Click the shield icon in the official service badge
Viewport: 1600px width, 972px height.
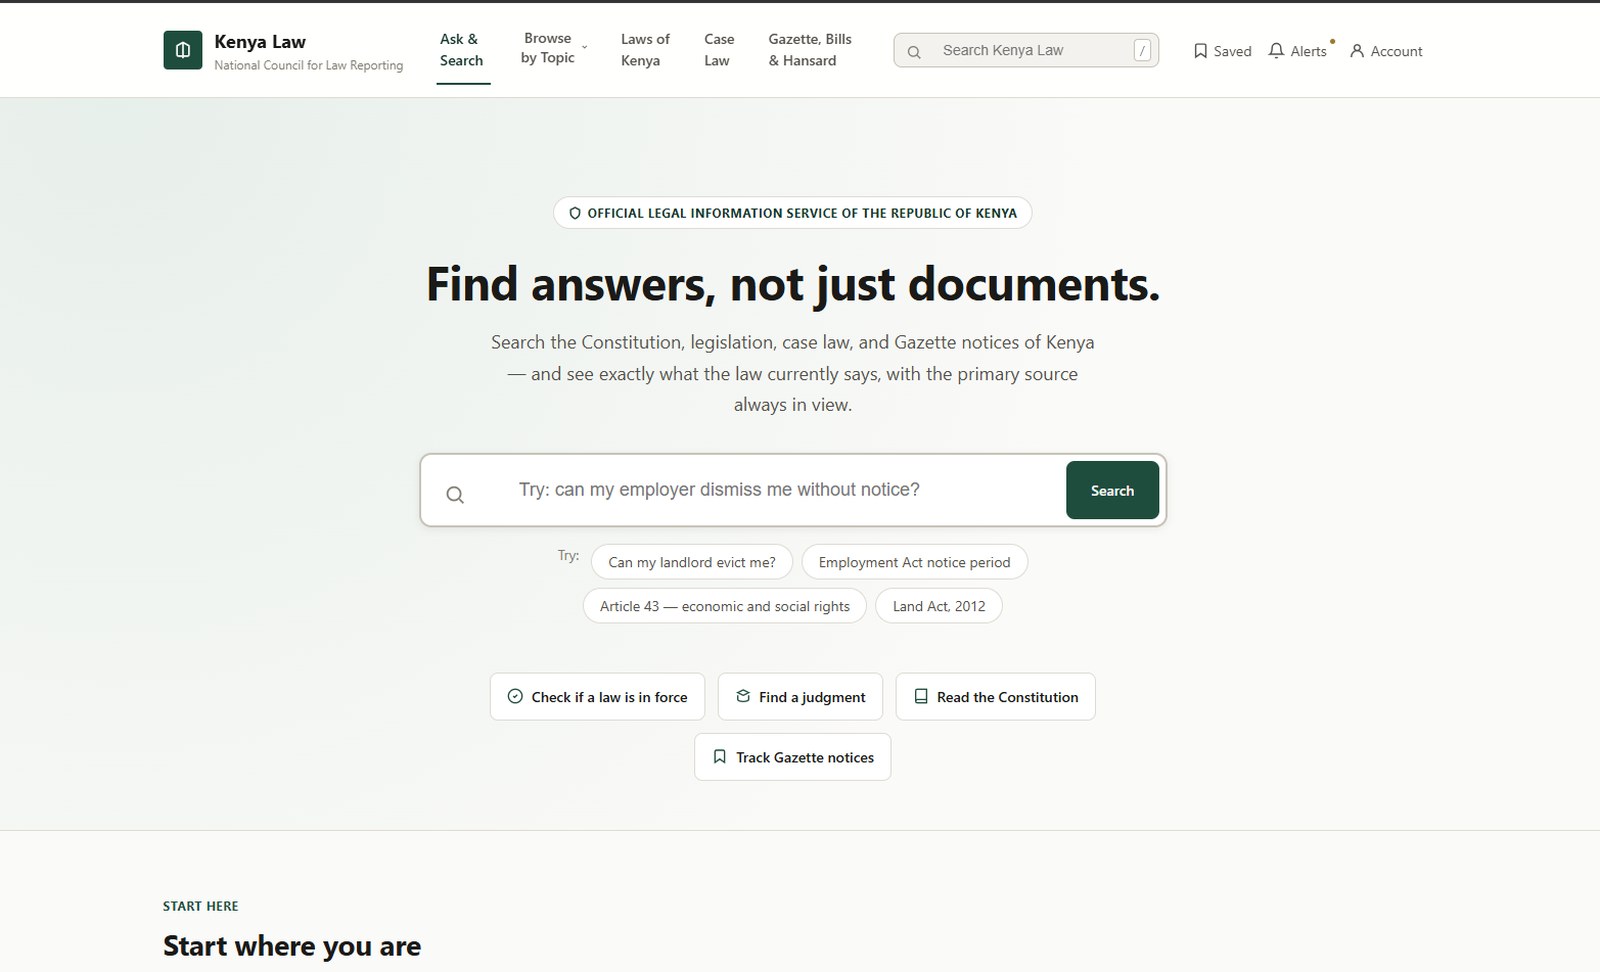point(575,213)
